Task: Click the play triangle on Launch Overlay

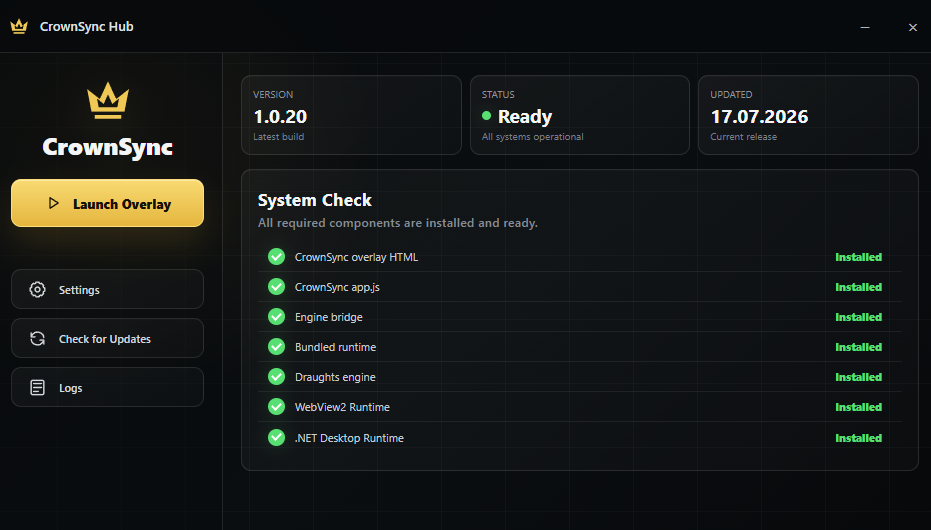Action: tap(53, 203)
